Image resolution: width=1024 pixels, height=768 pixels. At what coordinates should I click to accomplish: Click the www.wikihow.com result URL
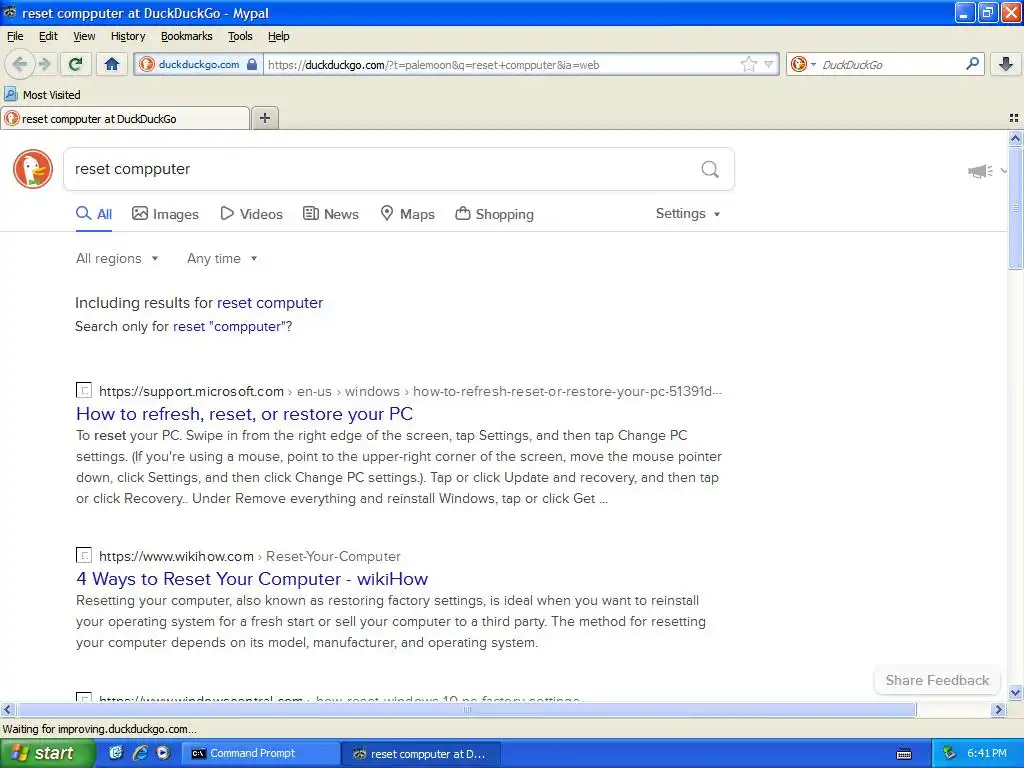click(249, 556)
